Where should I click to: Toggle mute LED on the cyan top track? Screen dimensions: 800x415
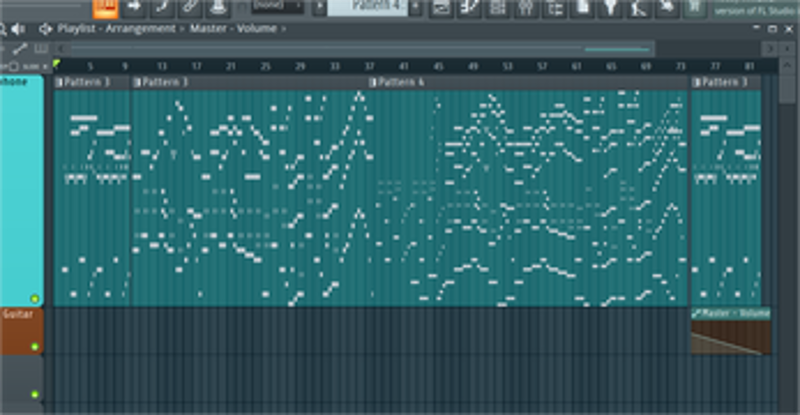[x=35, y=298]
